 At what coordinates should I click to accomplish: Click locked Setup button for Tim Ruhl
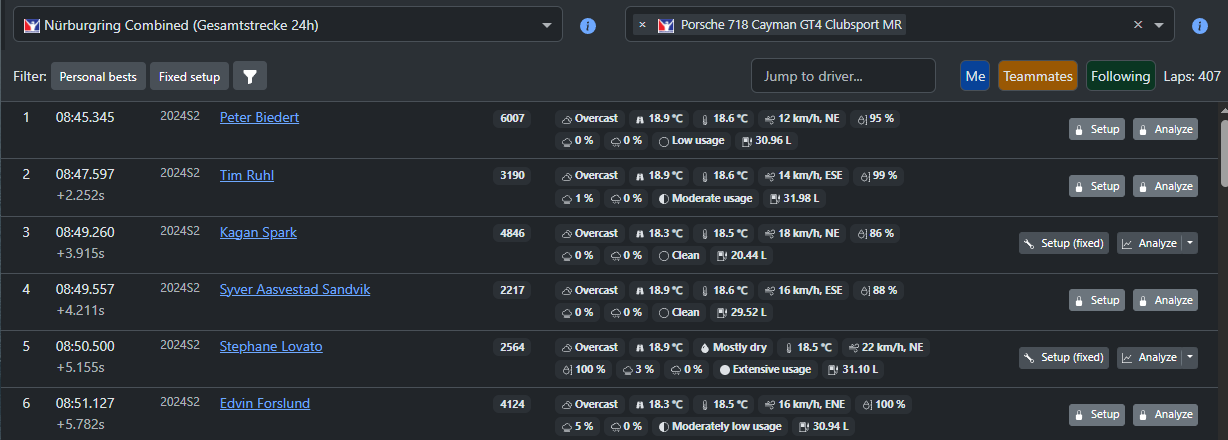click(1096, 186)
